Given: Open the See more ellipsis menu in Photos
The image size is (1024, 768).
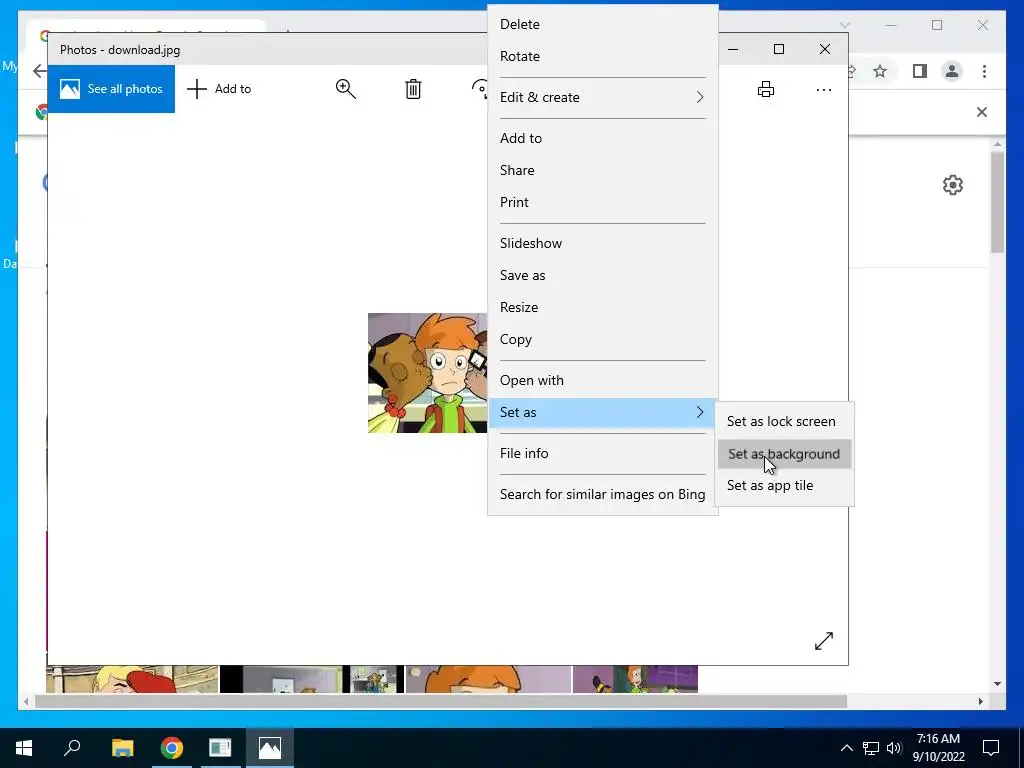Looking at the screenshot, I should (x=824, y=89).
